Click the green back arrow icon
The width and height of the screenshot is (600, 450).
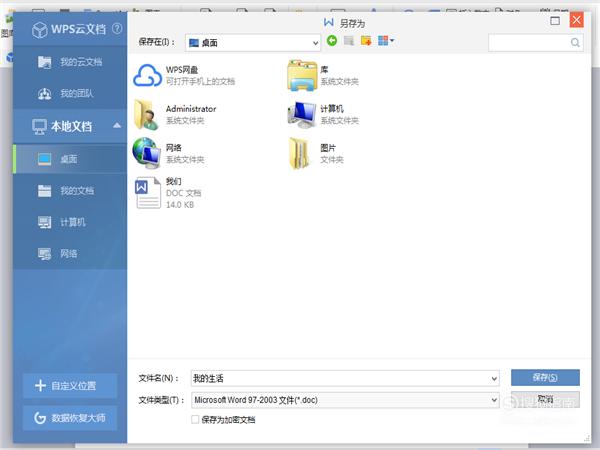332,41
